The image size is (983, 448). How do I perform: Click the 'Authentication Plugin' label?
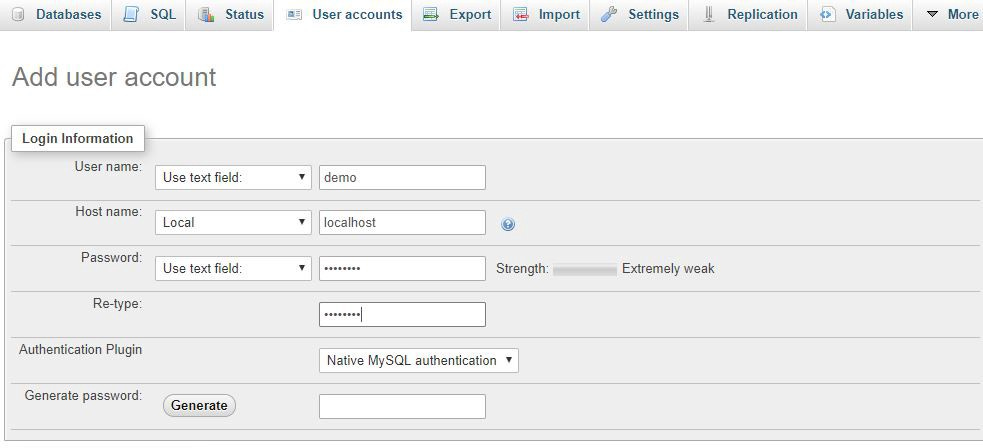[80, 349]
